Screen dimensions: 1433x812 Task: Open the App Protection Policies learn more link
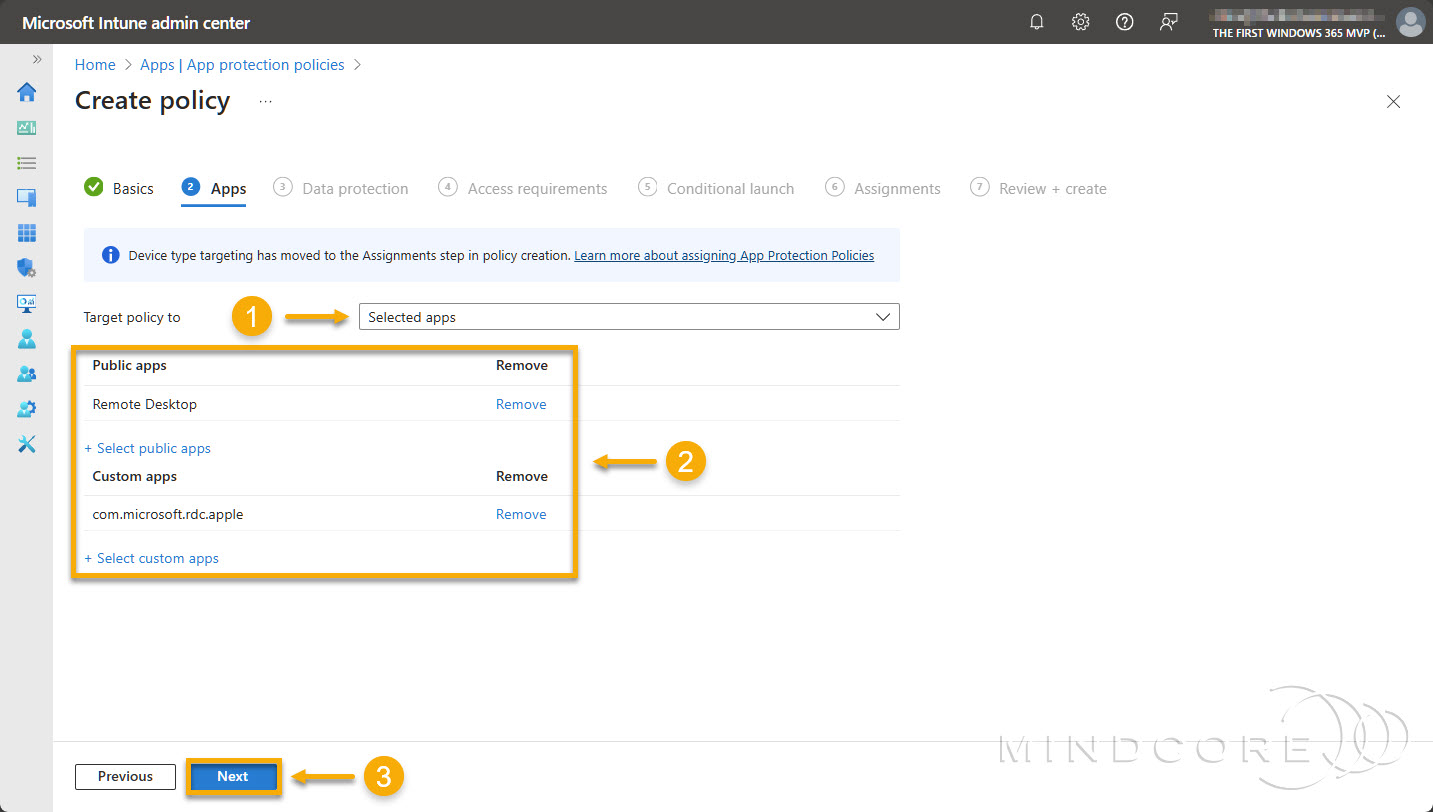[x=723, y=255]
